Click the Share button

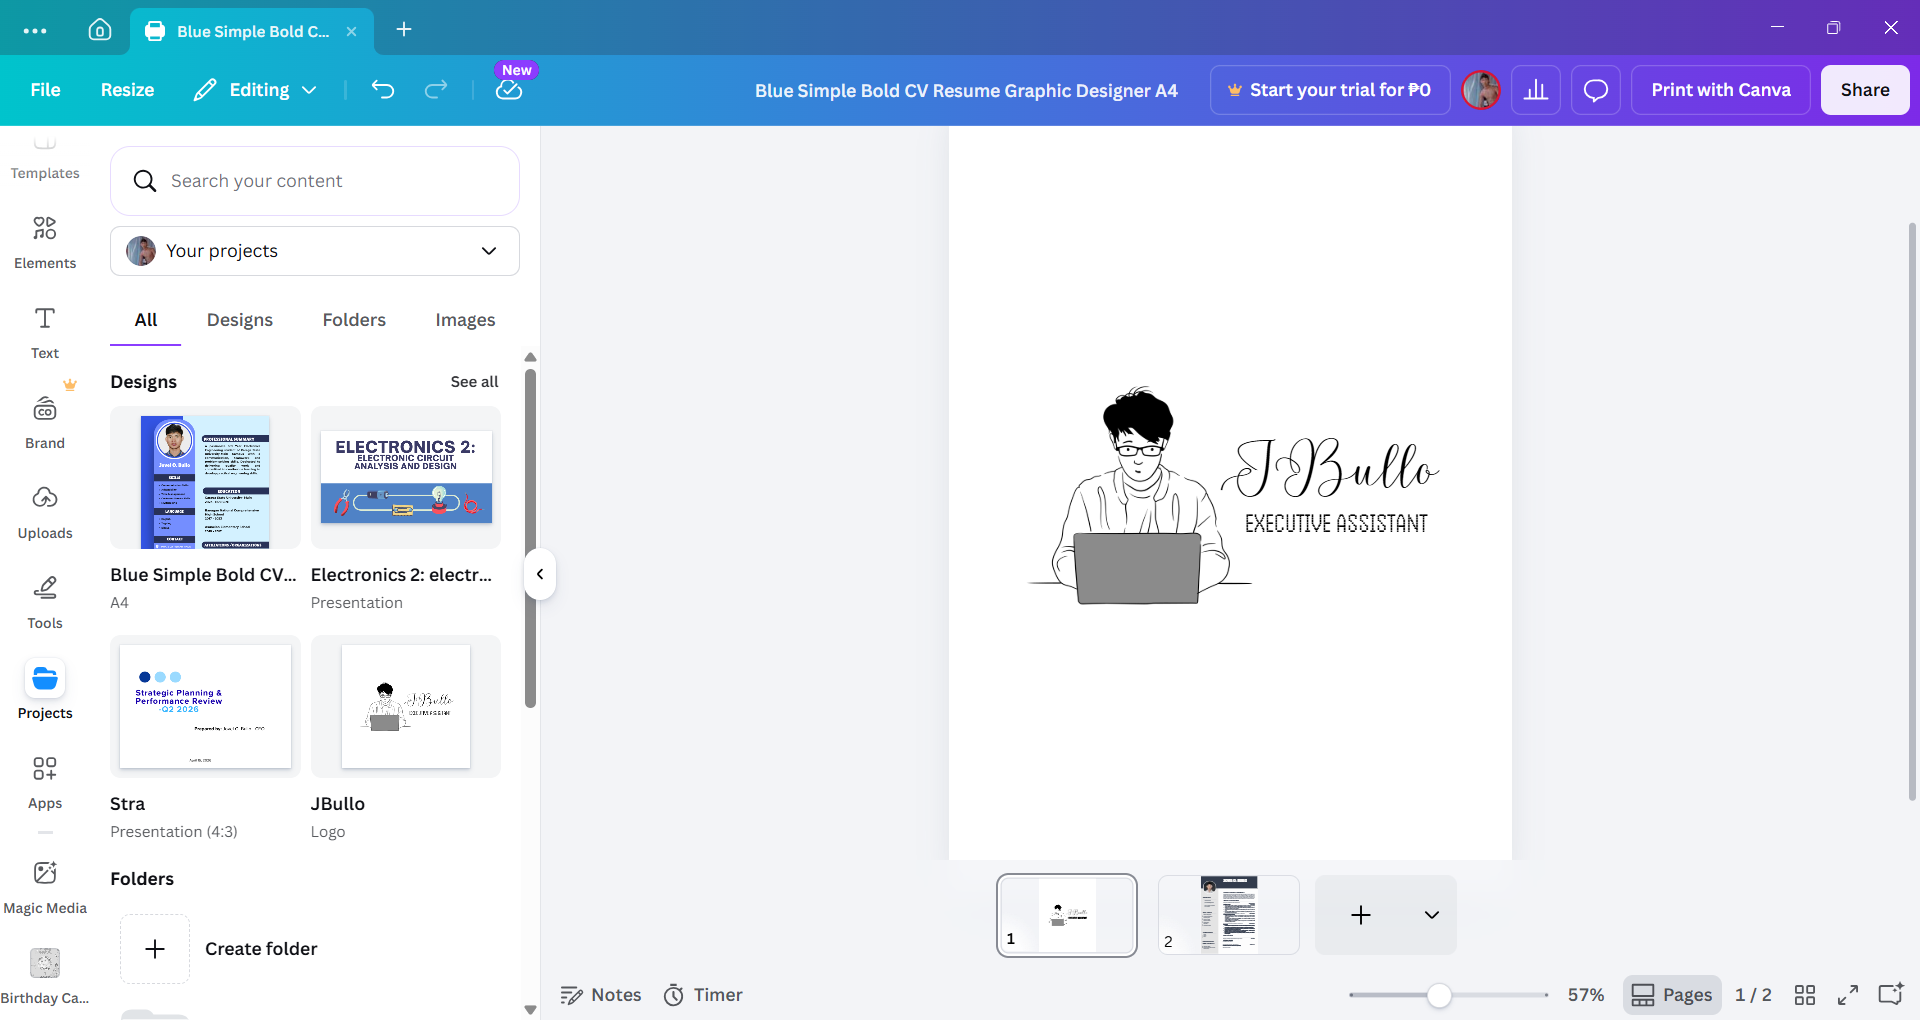coord(1865,90)
